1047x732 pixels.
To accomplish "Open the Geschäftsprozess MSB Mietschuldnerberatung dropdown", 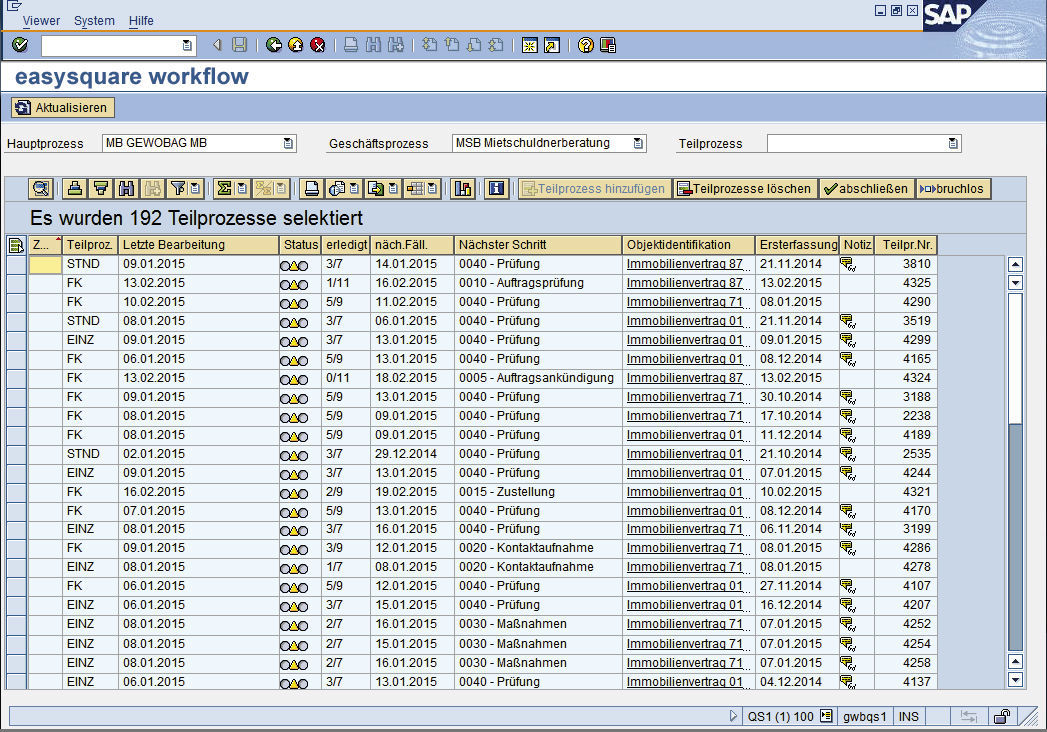I will pos(637,143).
